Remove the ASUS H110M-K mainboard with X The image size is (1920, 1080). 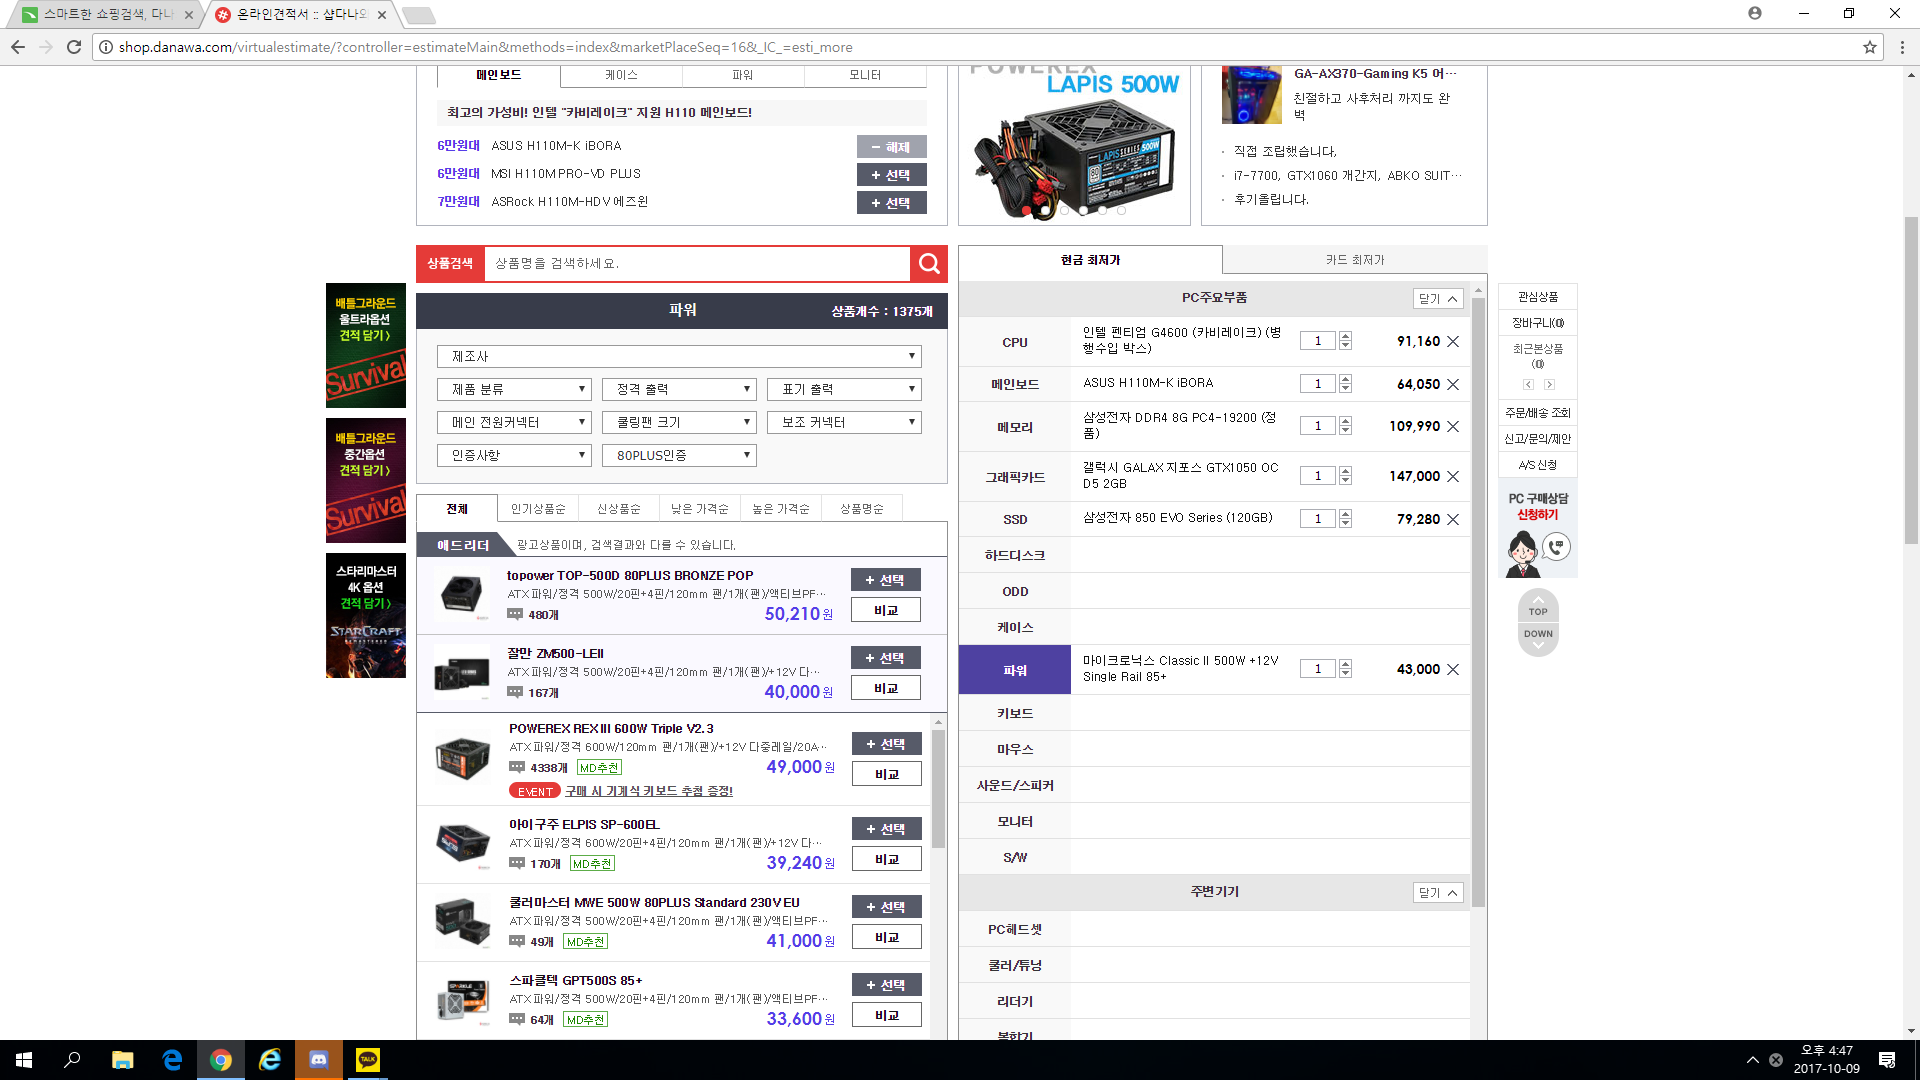[1453, 385]
